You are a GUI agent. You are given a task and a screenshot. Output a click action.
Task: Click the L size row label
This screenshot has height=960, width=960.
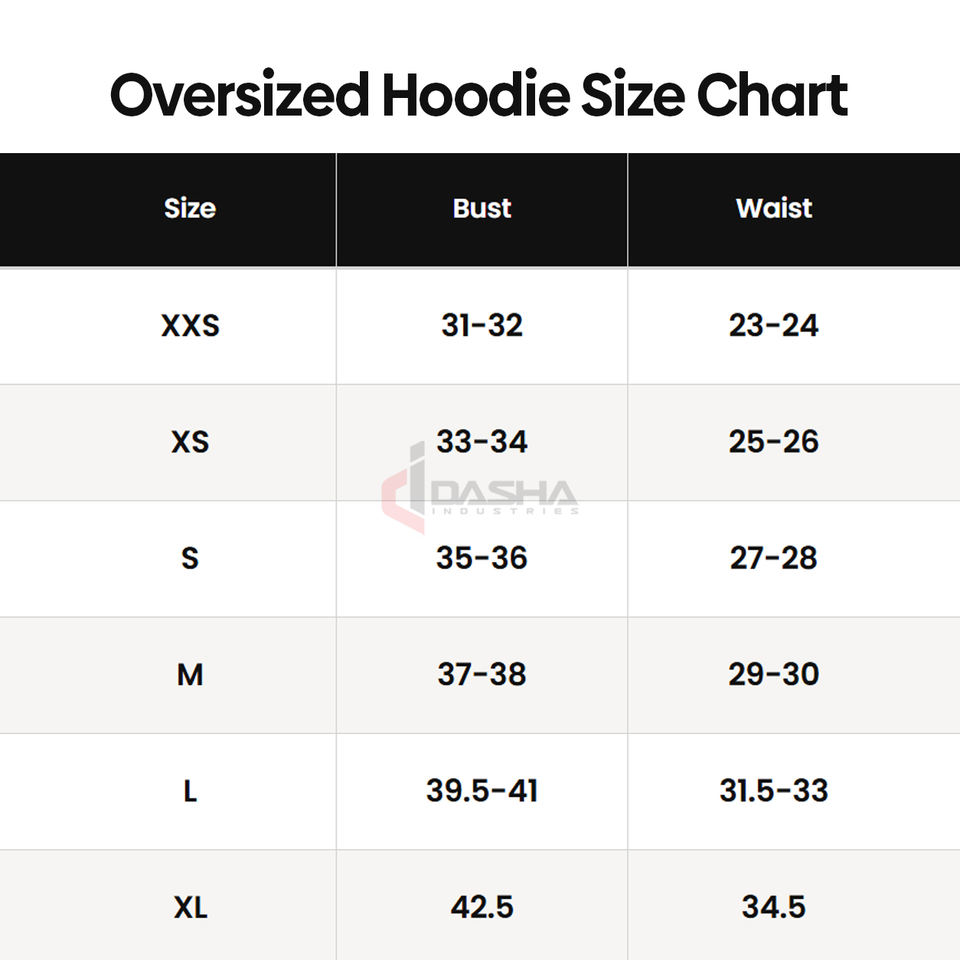pyautogui.click(x=190, y=790)
